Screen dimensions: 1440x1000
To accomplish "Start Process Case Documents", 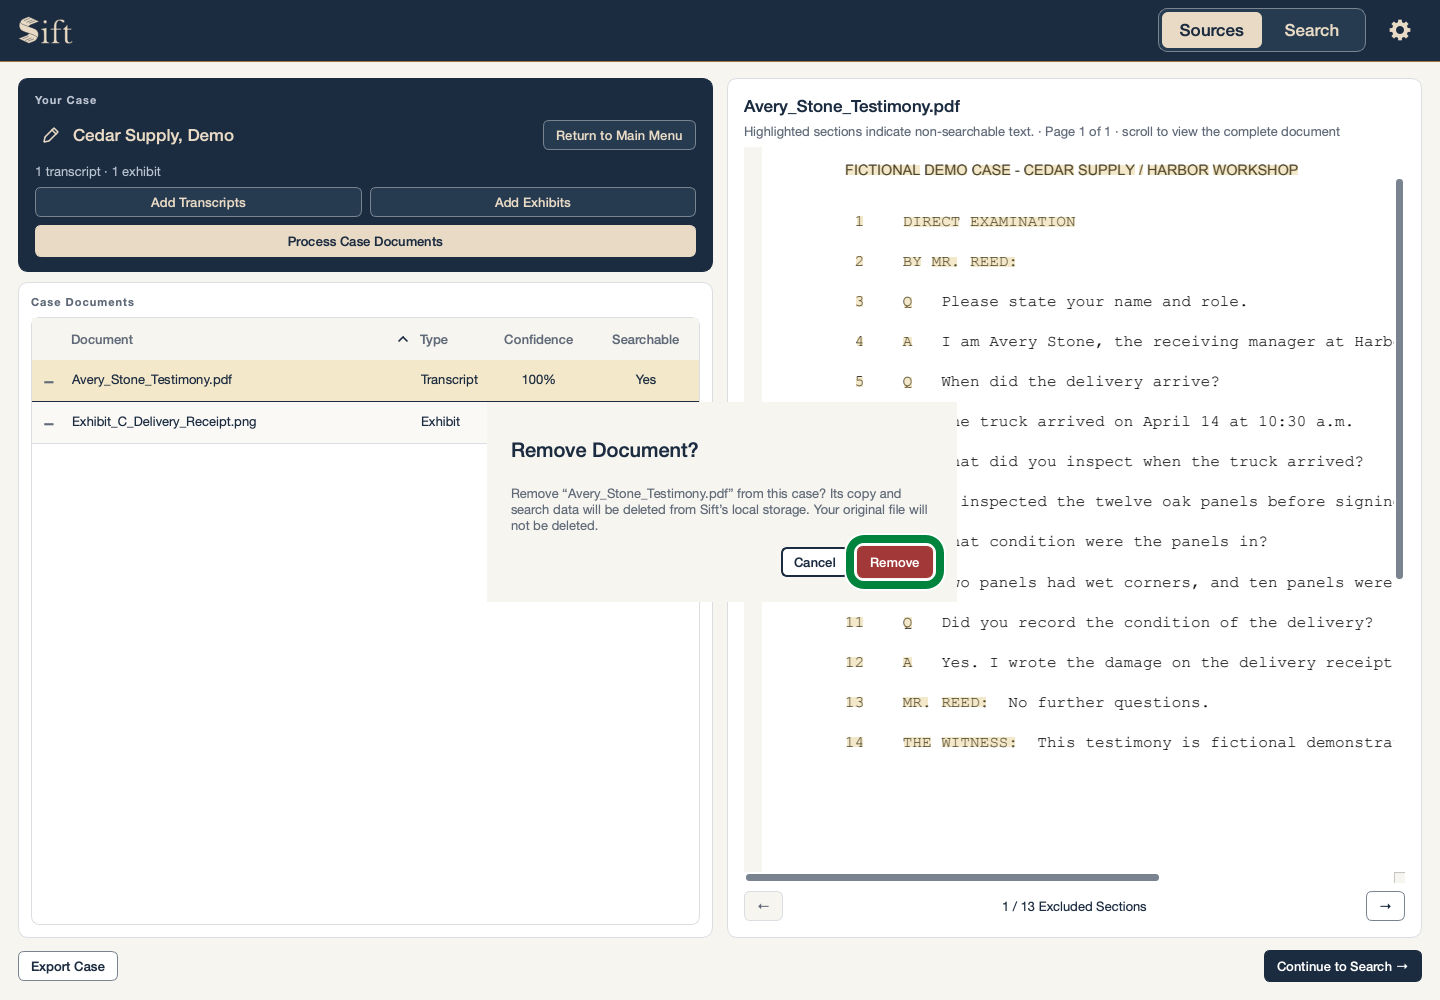I will 365,241.
